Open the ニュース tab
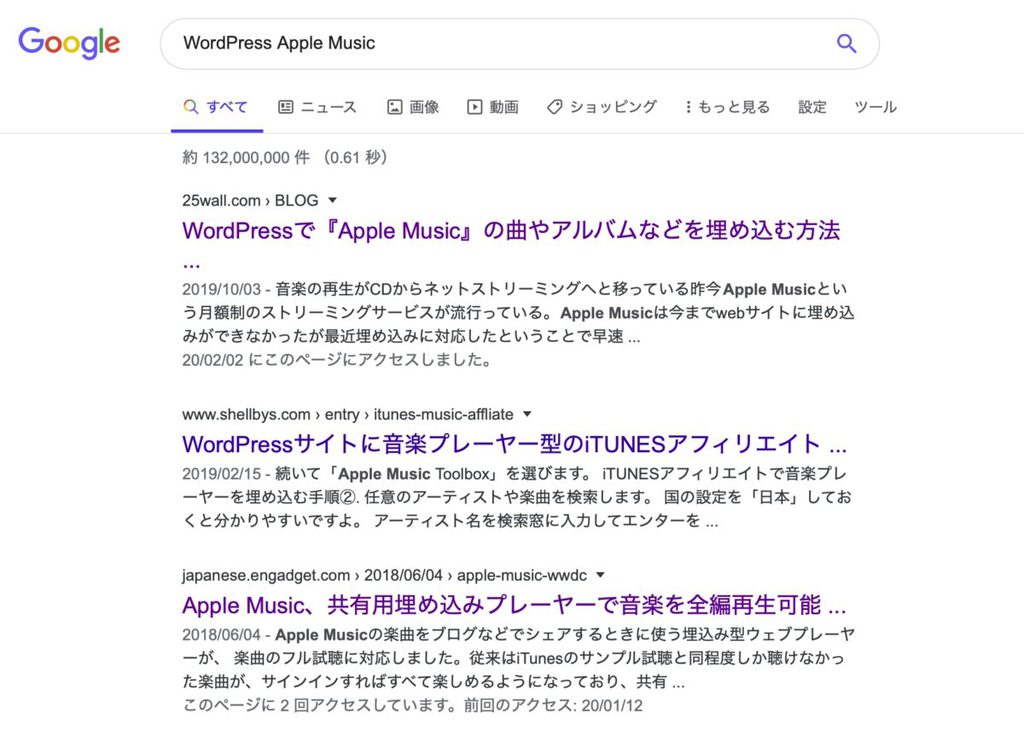Screen dimensions: 1024x737 [x=317, y=107]
